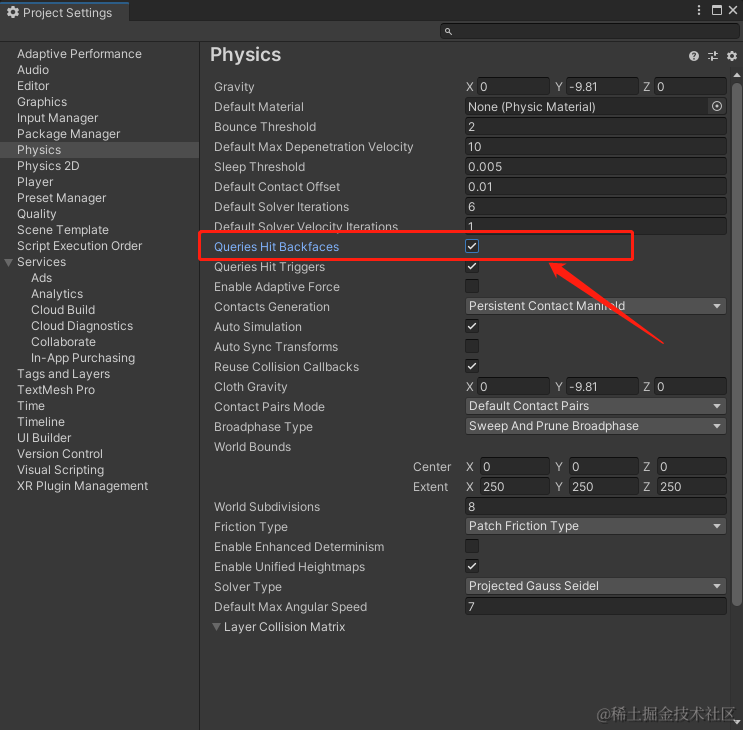Select Physics 2D settings category
This screenshot has width=743, height=730.
(x=48, y=166)
